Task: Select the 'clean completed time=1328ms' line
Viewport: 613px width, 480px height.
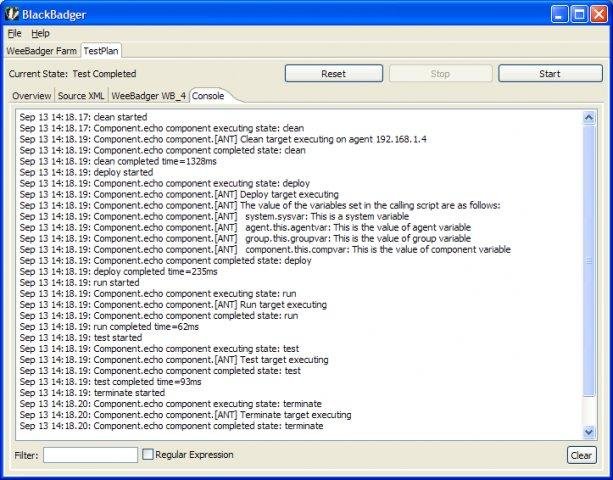Action: pos(118,161)
